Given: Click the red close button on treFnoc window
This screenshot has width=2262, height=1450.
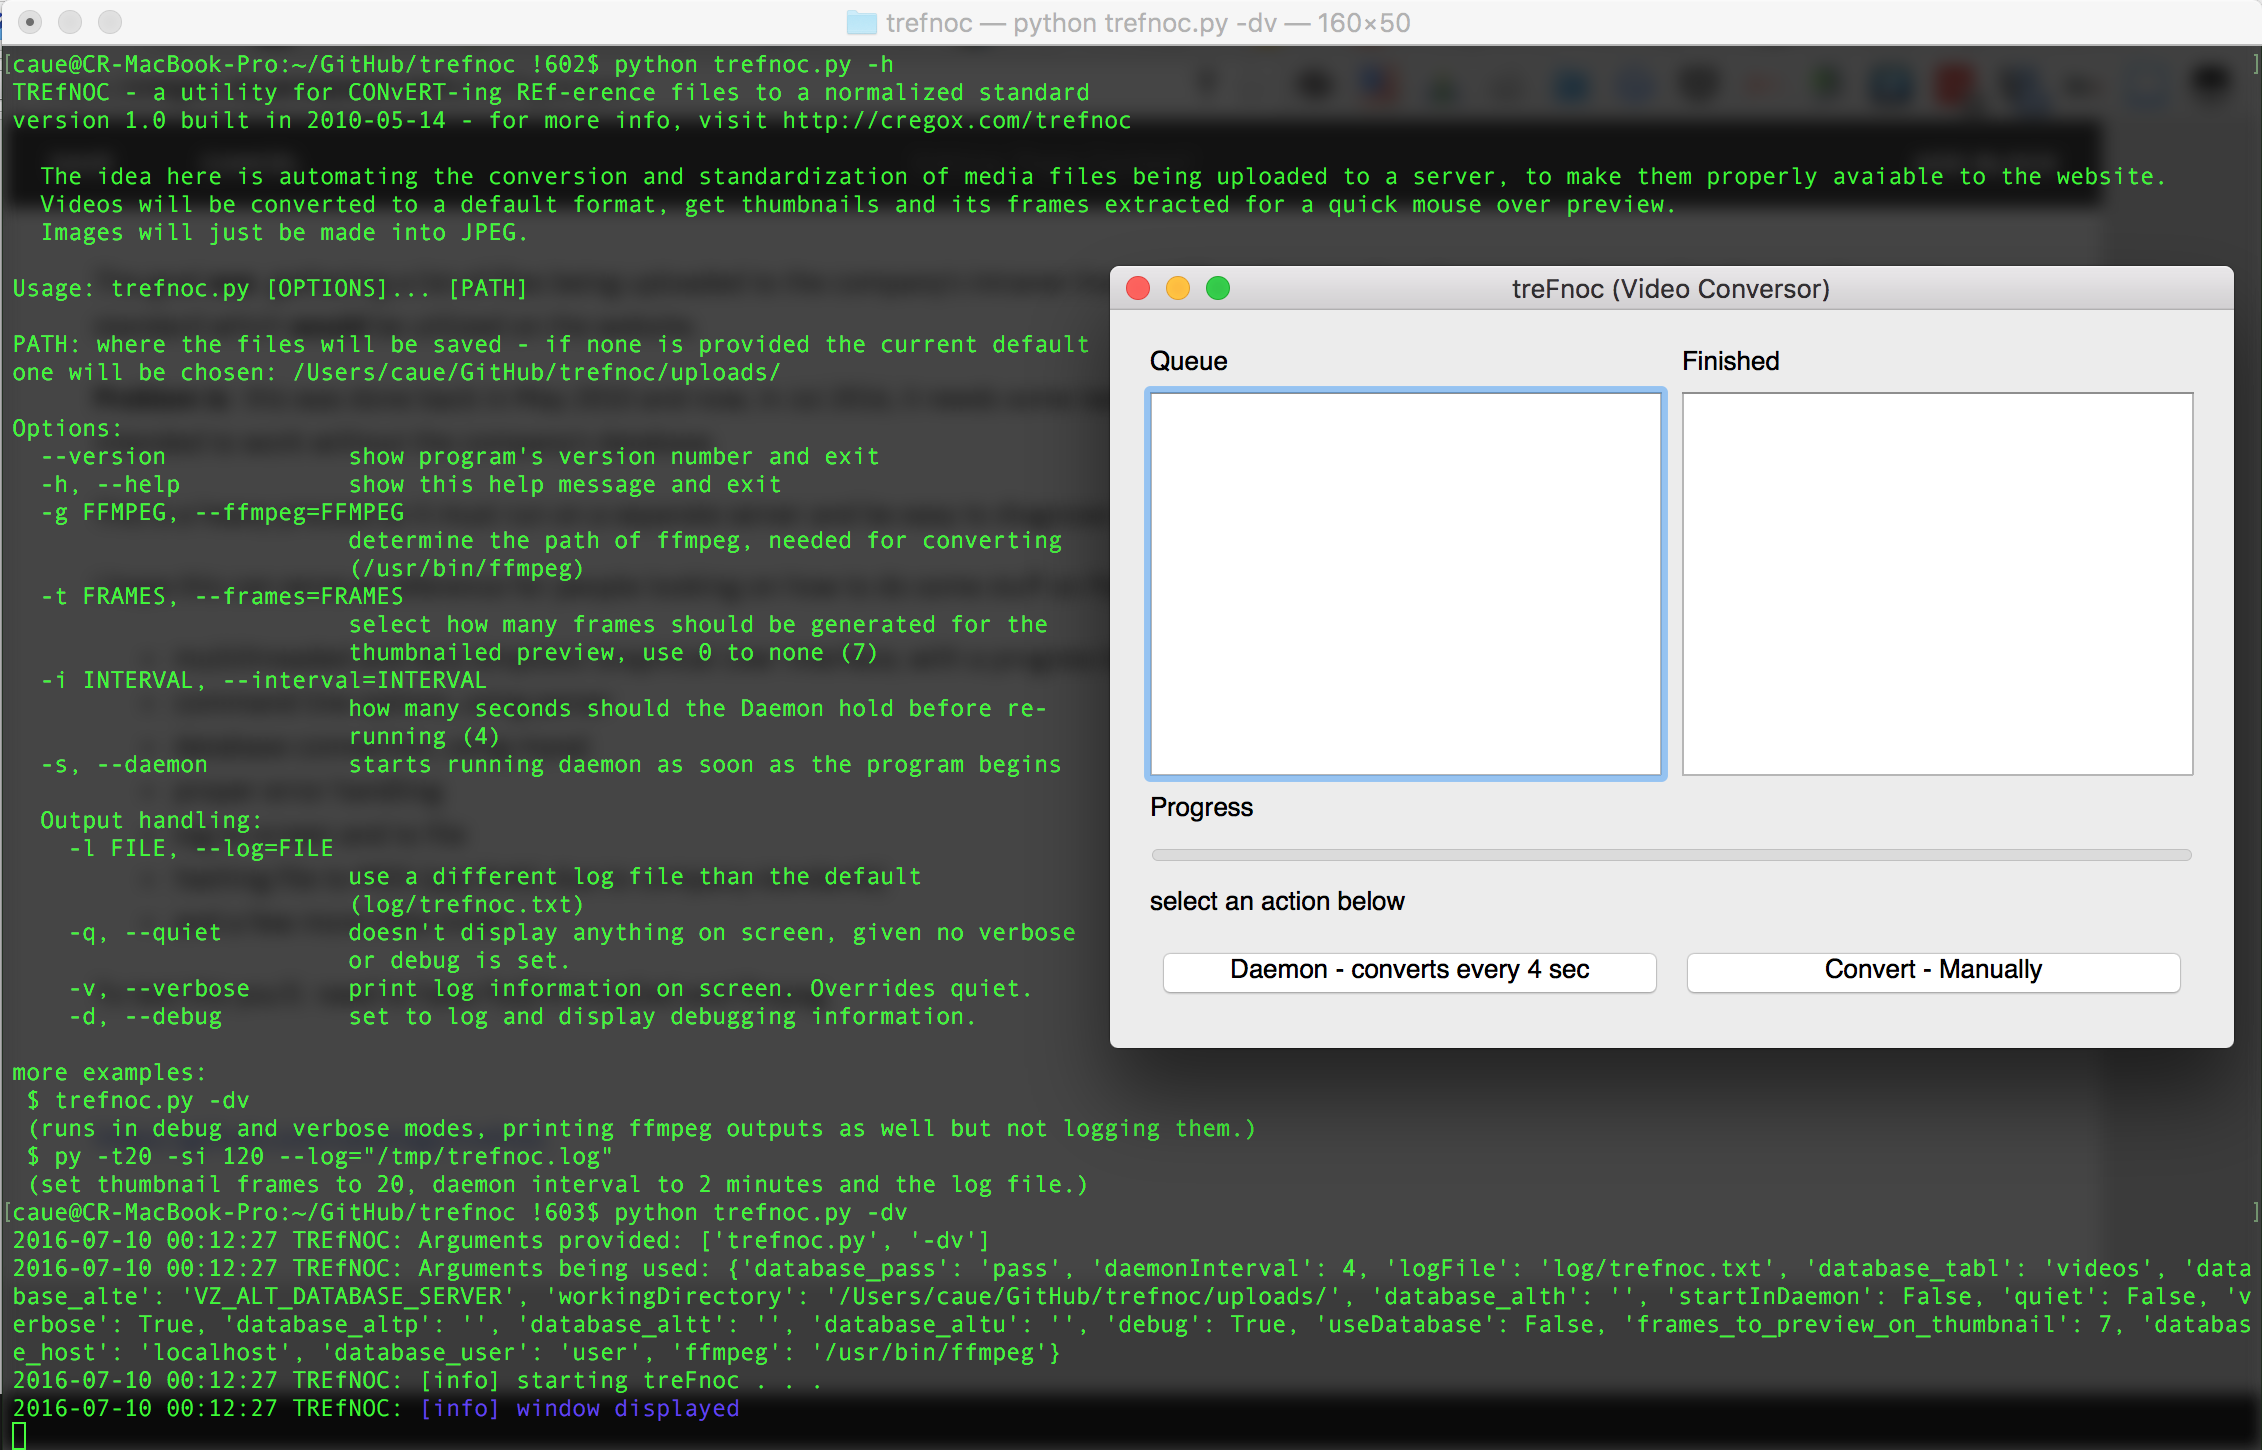Looking at the screenshot, I should [x=1137, y=289].
